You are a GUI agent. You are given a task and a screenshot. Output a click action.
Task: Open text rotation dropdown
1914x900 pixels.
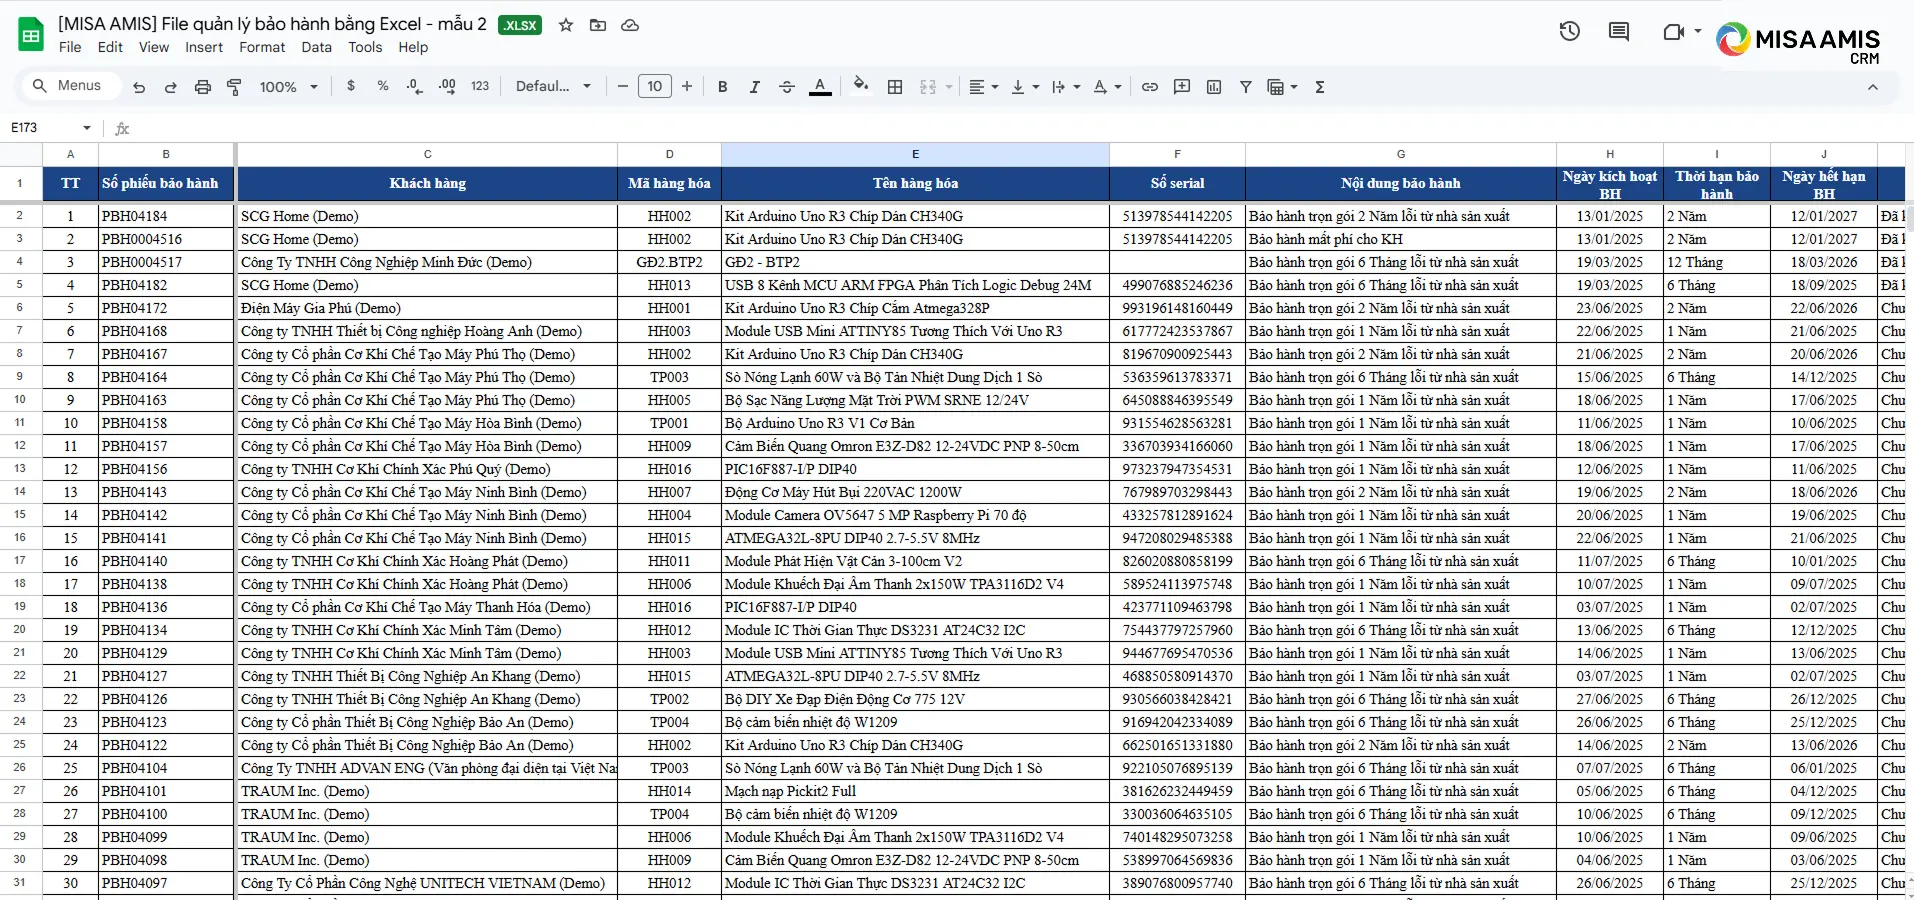pos(1107,87)
